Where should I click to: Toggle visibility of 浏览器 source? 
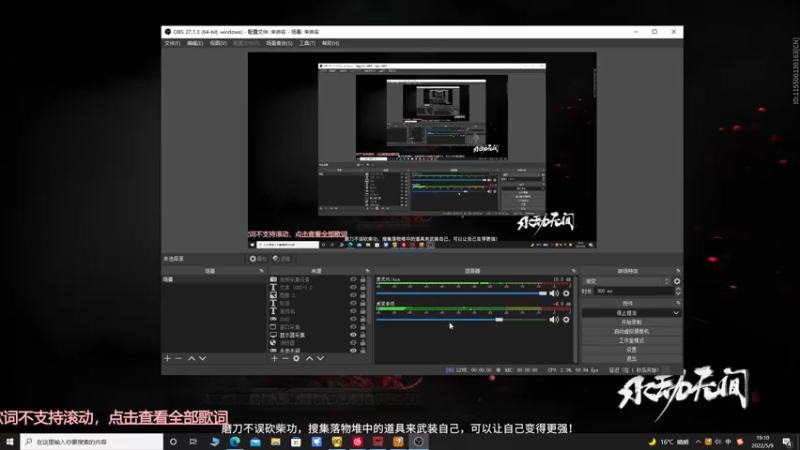(x=353, y=343)
